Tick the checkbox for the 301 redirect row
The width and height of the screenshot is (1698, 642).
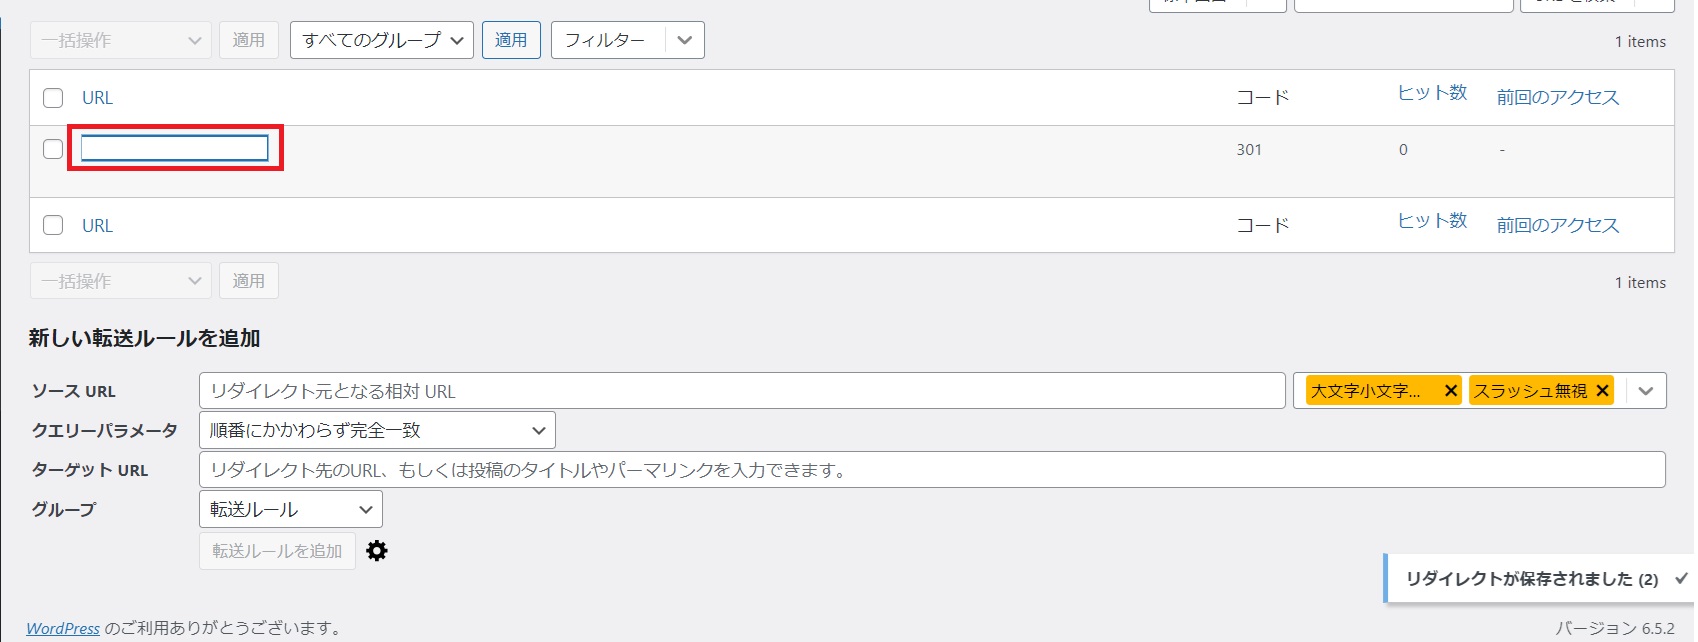(53, 149)
